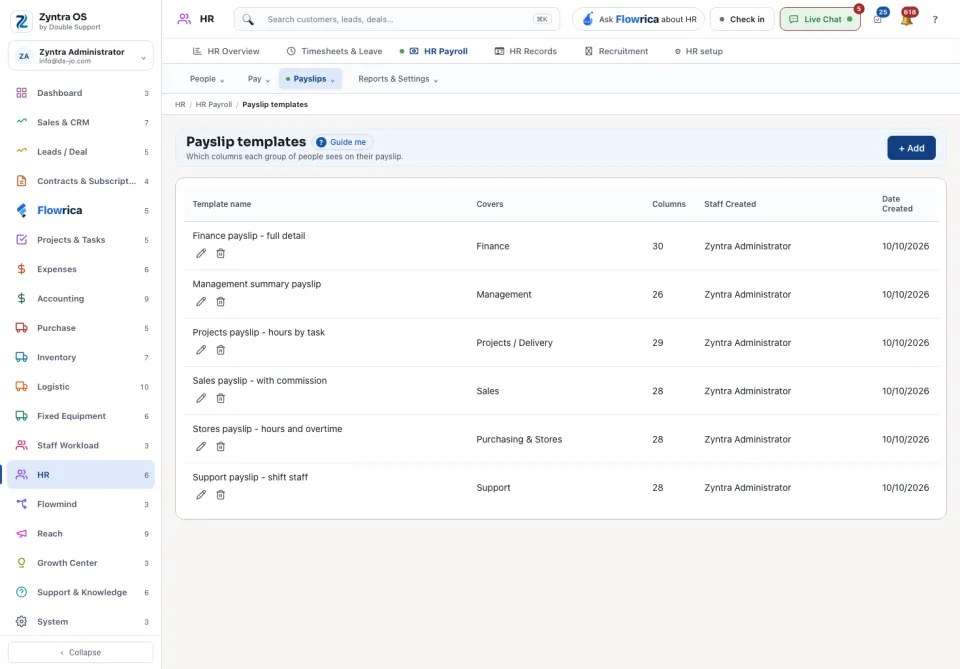
Task: Click the Guide me button
Action: coord(343,142)
